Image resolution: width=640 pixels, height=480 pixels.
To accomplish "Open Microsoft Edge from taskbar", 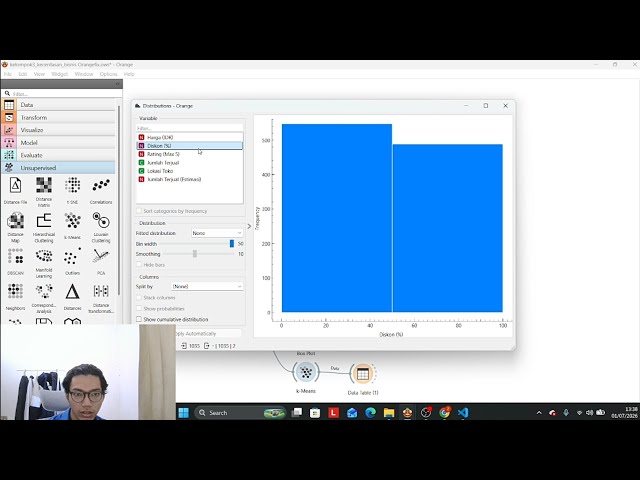I will pyautogui.click(x=371, y=413).
